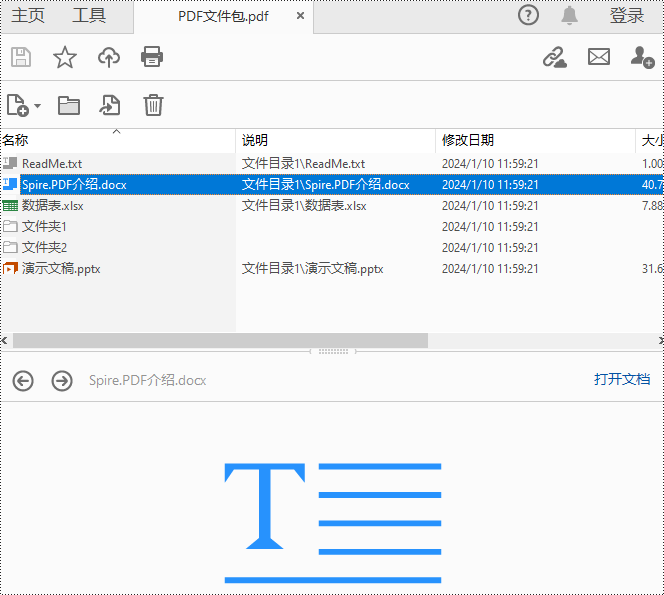Click the 文件夹2 folder icon

pyautogui.click(x=10, y=247)
